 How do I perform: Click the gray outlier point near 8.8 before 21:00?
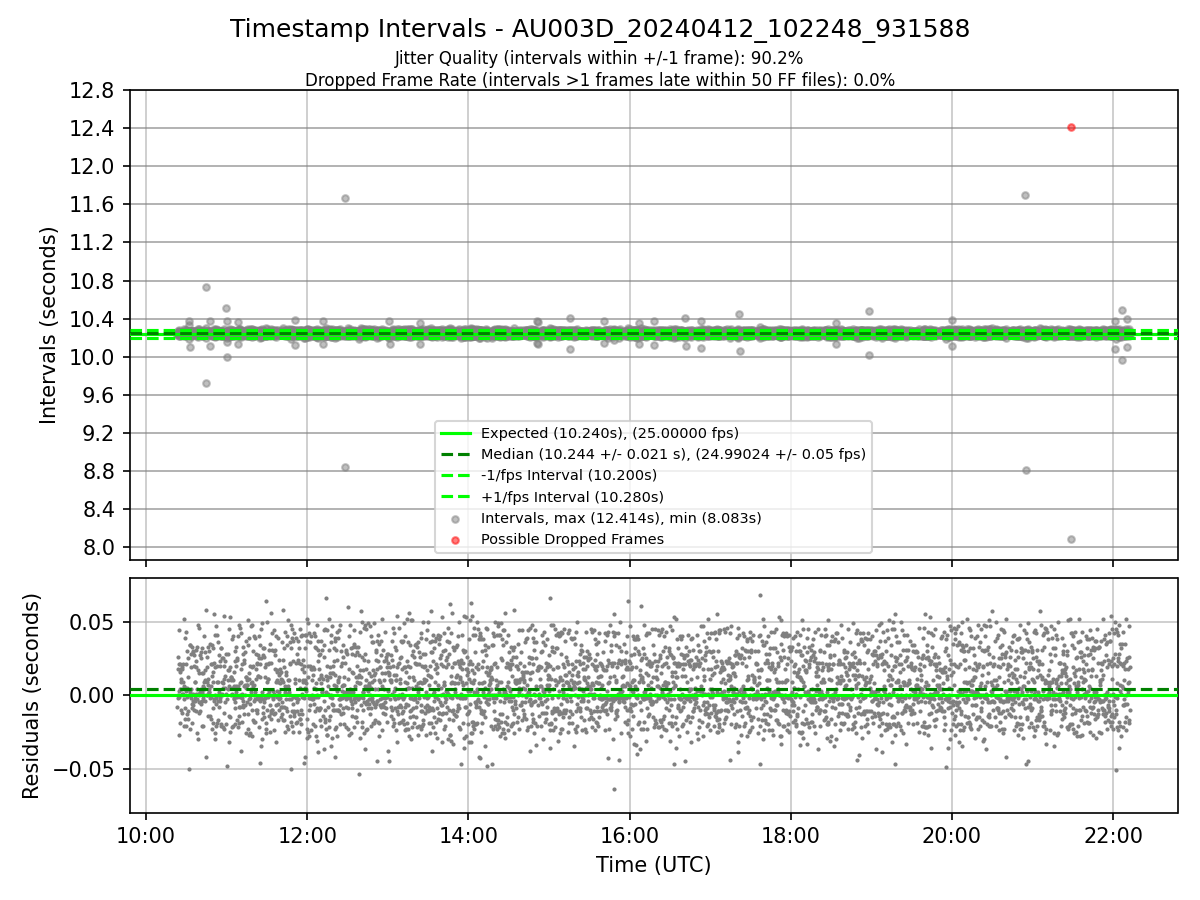click(1026, 470)
